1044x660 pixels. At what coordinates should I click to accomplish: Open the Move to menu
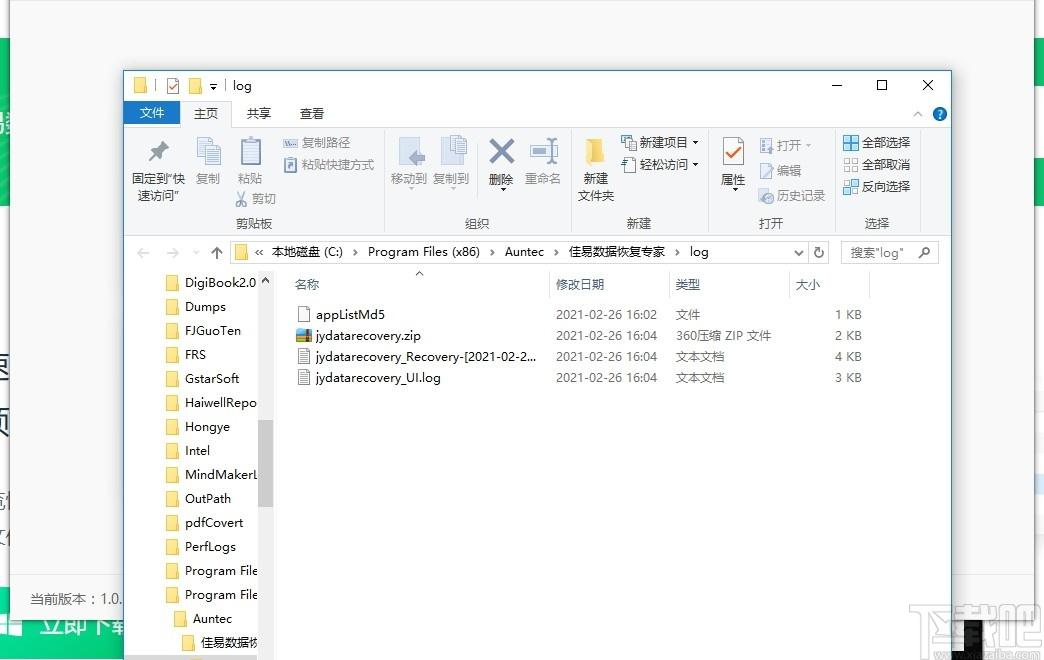tap(409, 163)
